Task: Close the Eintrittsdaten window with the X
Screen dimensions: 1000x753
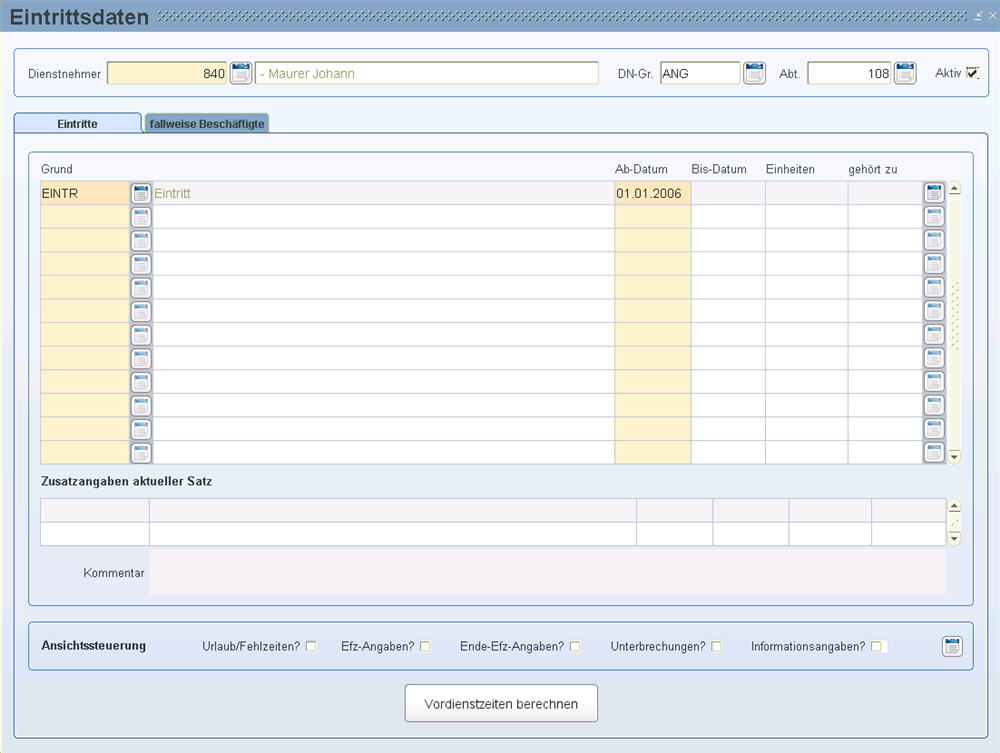Action: coord(992,16)
